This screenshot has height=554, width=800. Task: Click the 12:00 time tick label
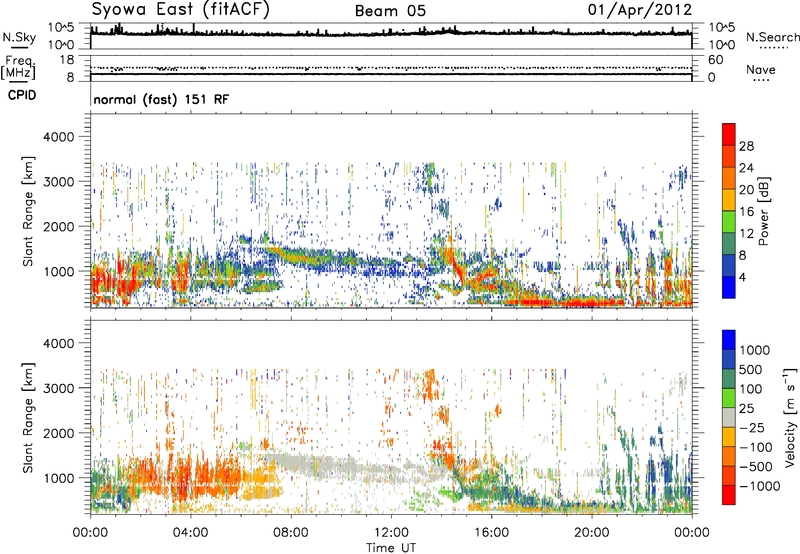click(x=391, y=533)
